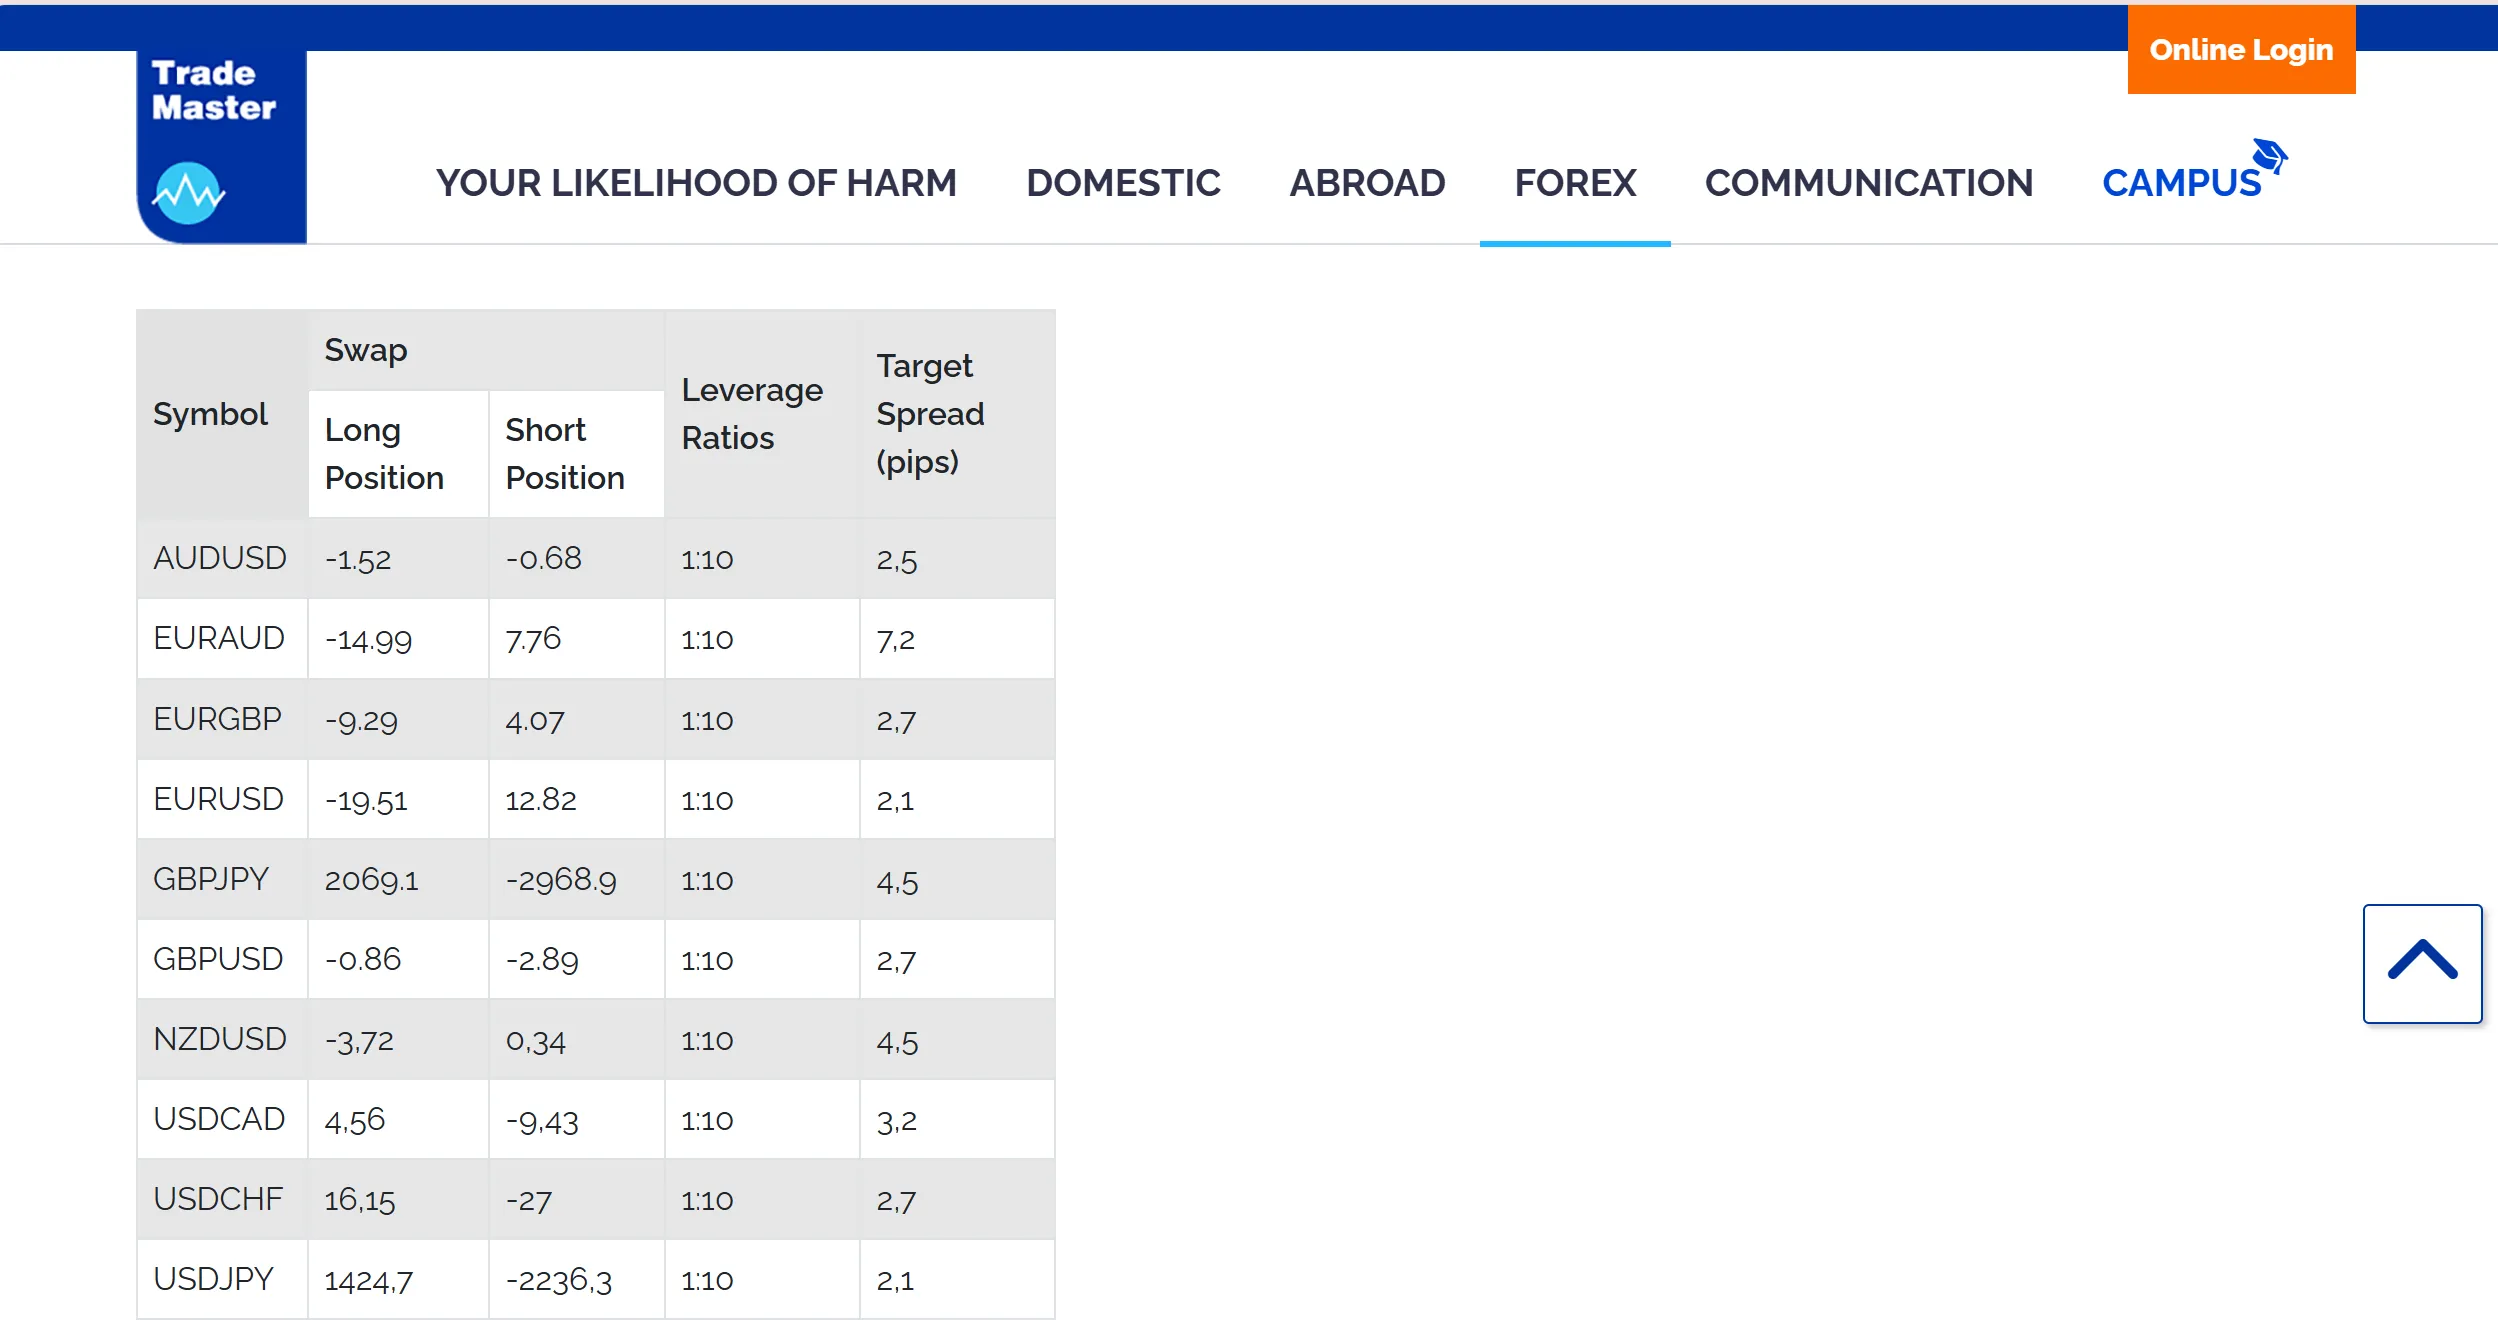2498x1320 pixels.
Task: Click USDCHF long swap value 16,15
Action: pyautogui.click(x=360, y=1201)
